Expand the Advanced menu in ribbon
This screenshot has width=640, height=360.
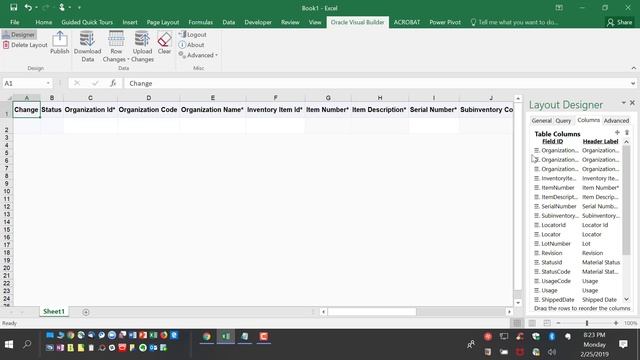point(198,55)
